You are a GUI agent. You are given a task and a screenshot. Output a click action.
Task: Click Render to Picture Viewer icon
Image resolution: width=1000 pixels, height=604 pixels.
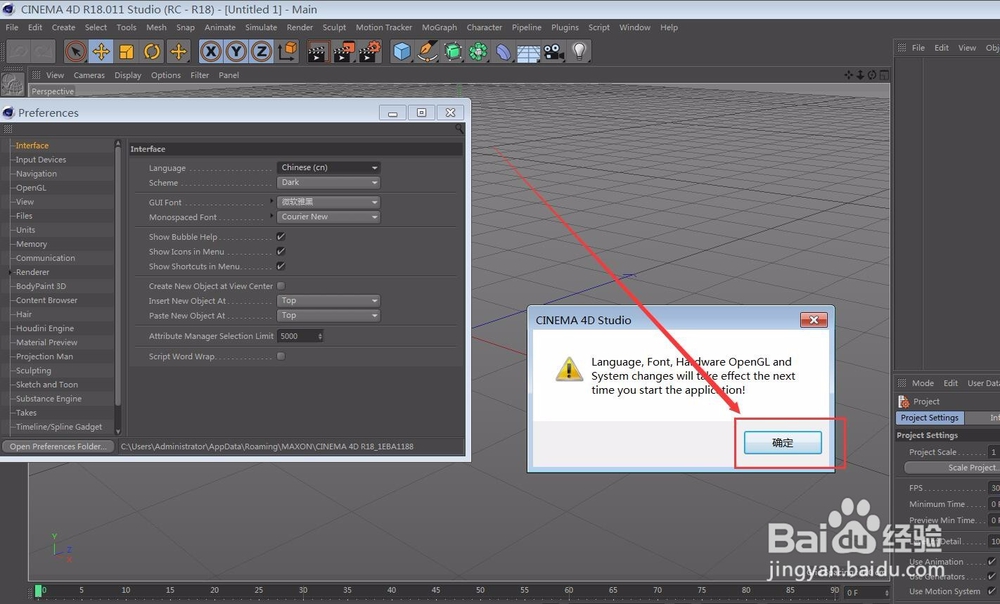click(x=344, y=52)
